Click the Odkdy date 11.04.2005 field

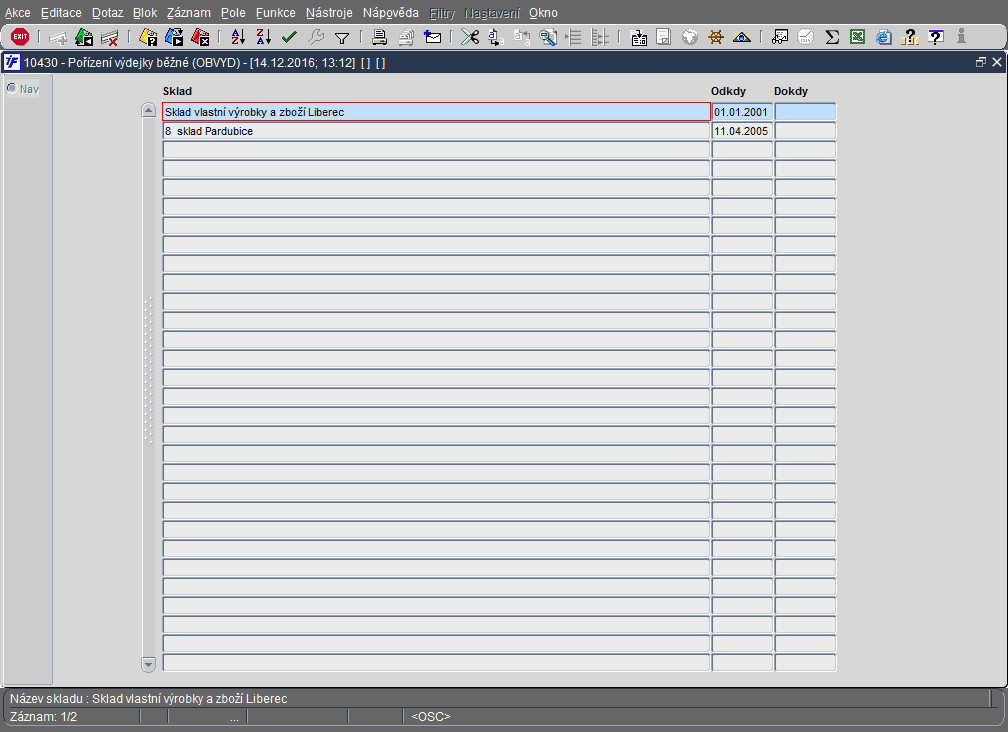pyautogui.click(x=742, y=131)
